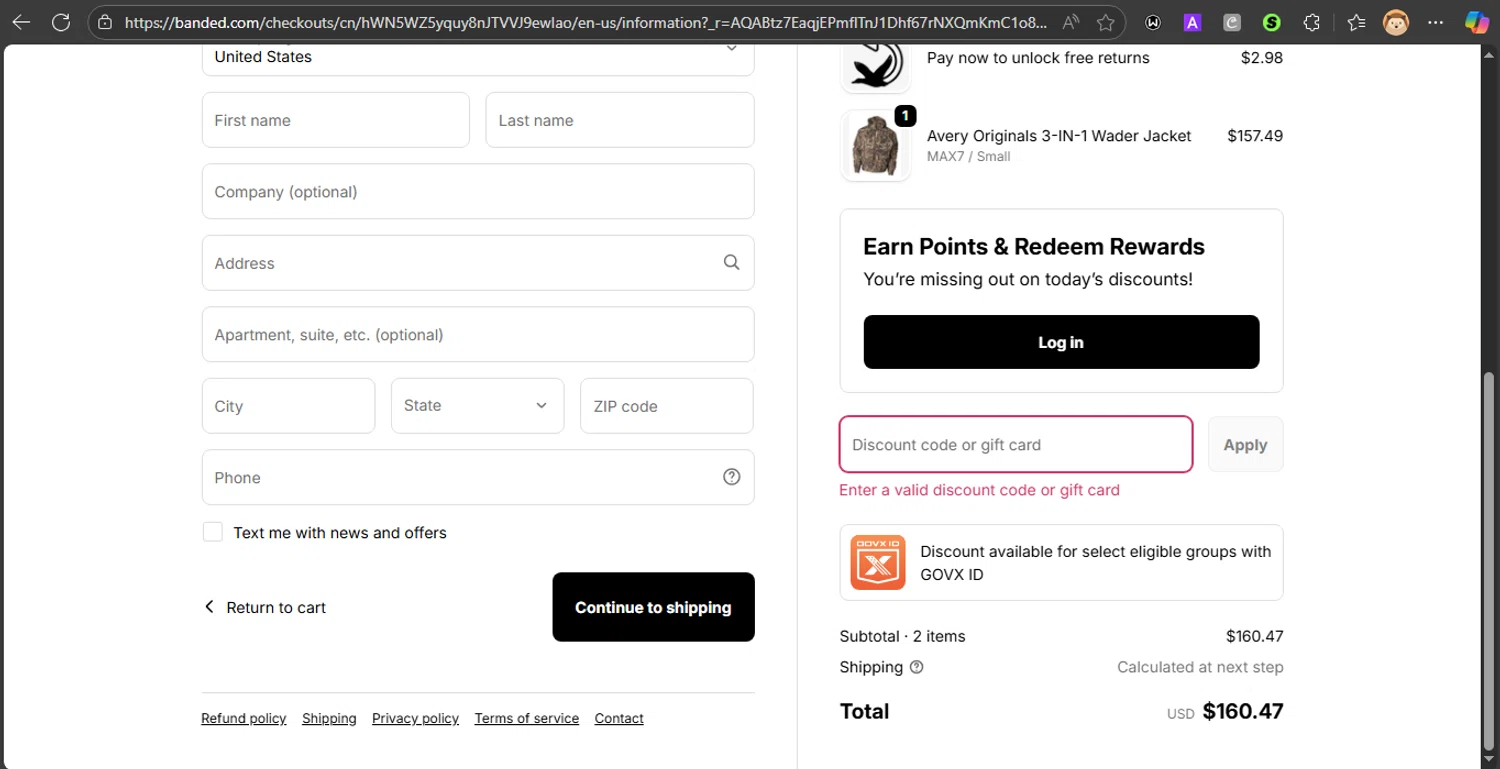Click the Total $160.47 amount
This screenshot has height=769, width=1500.
(x=1242, y=711)
